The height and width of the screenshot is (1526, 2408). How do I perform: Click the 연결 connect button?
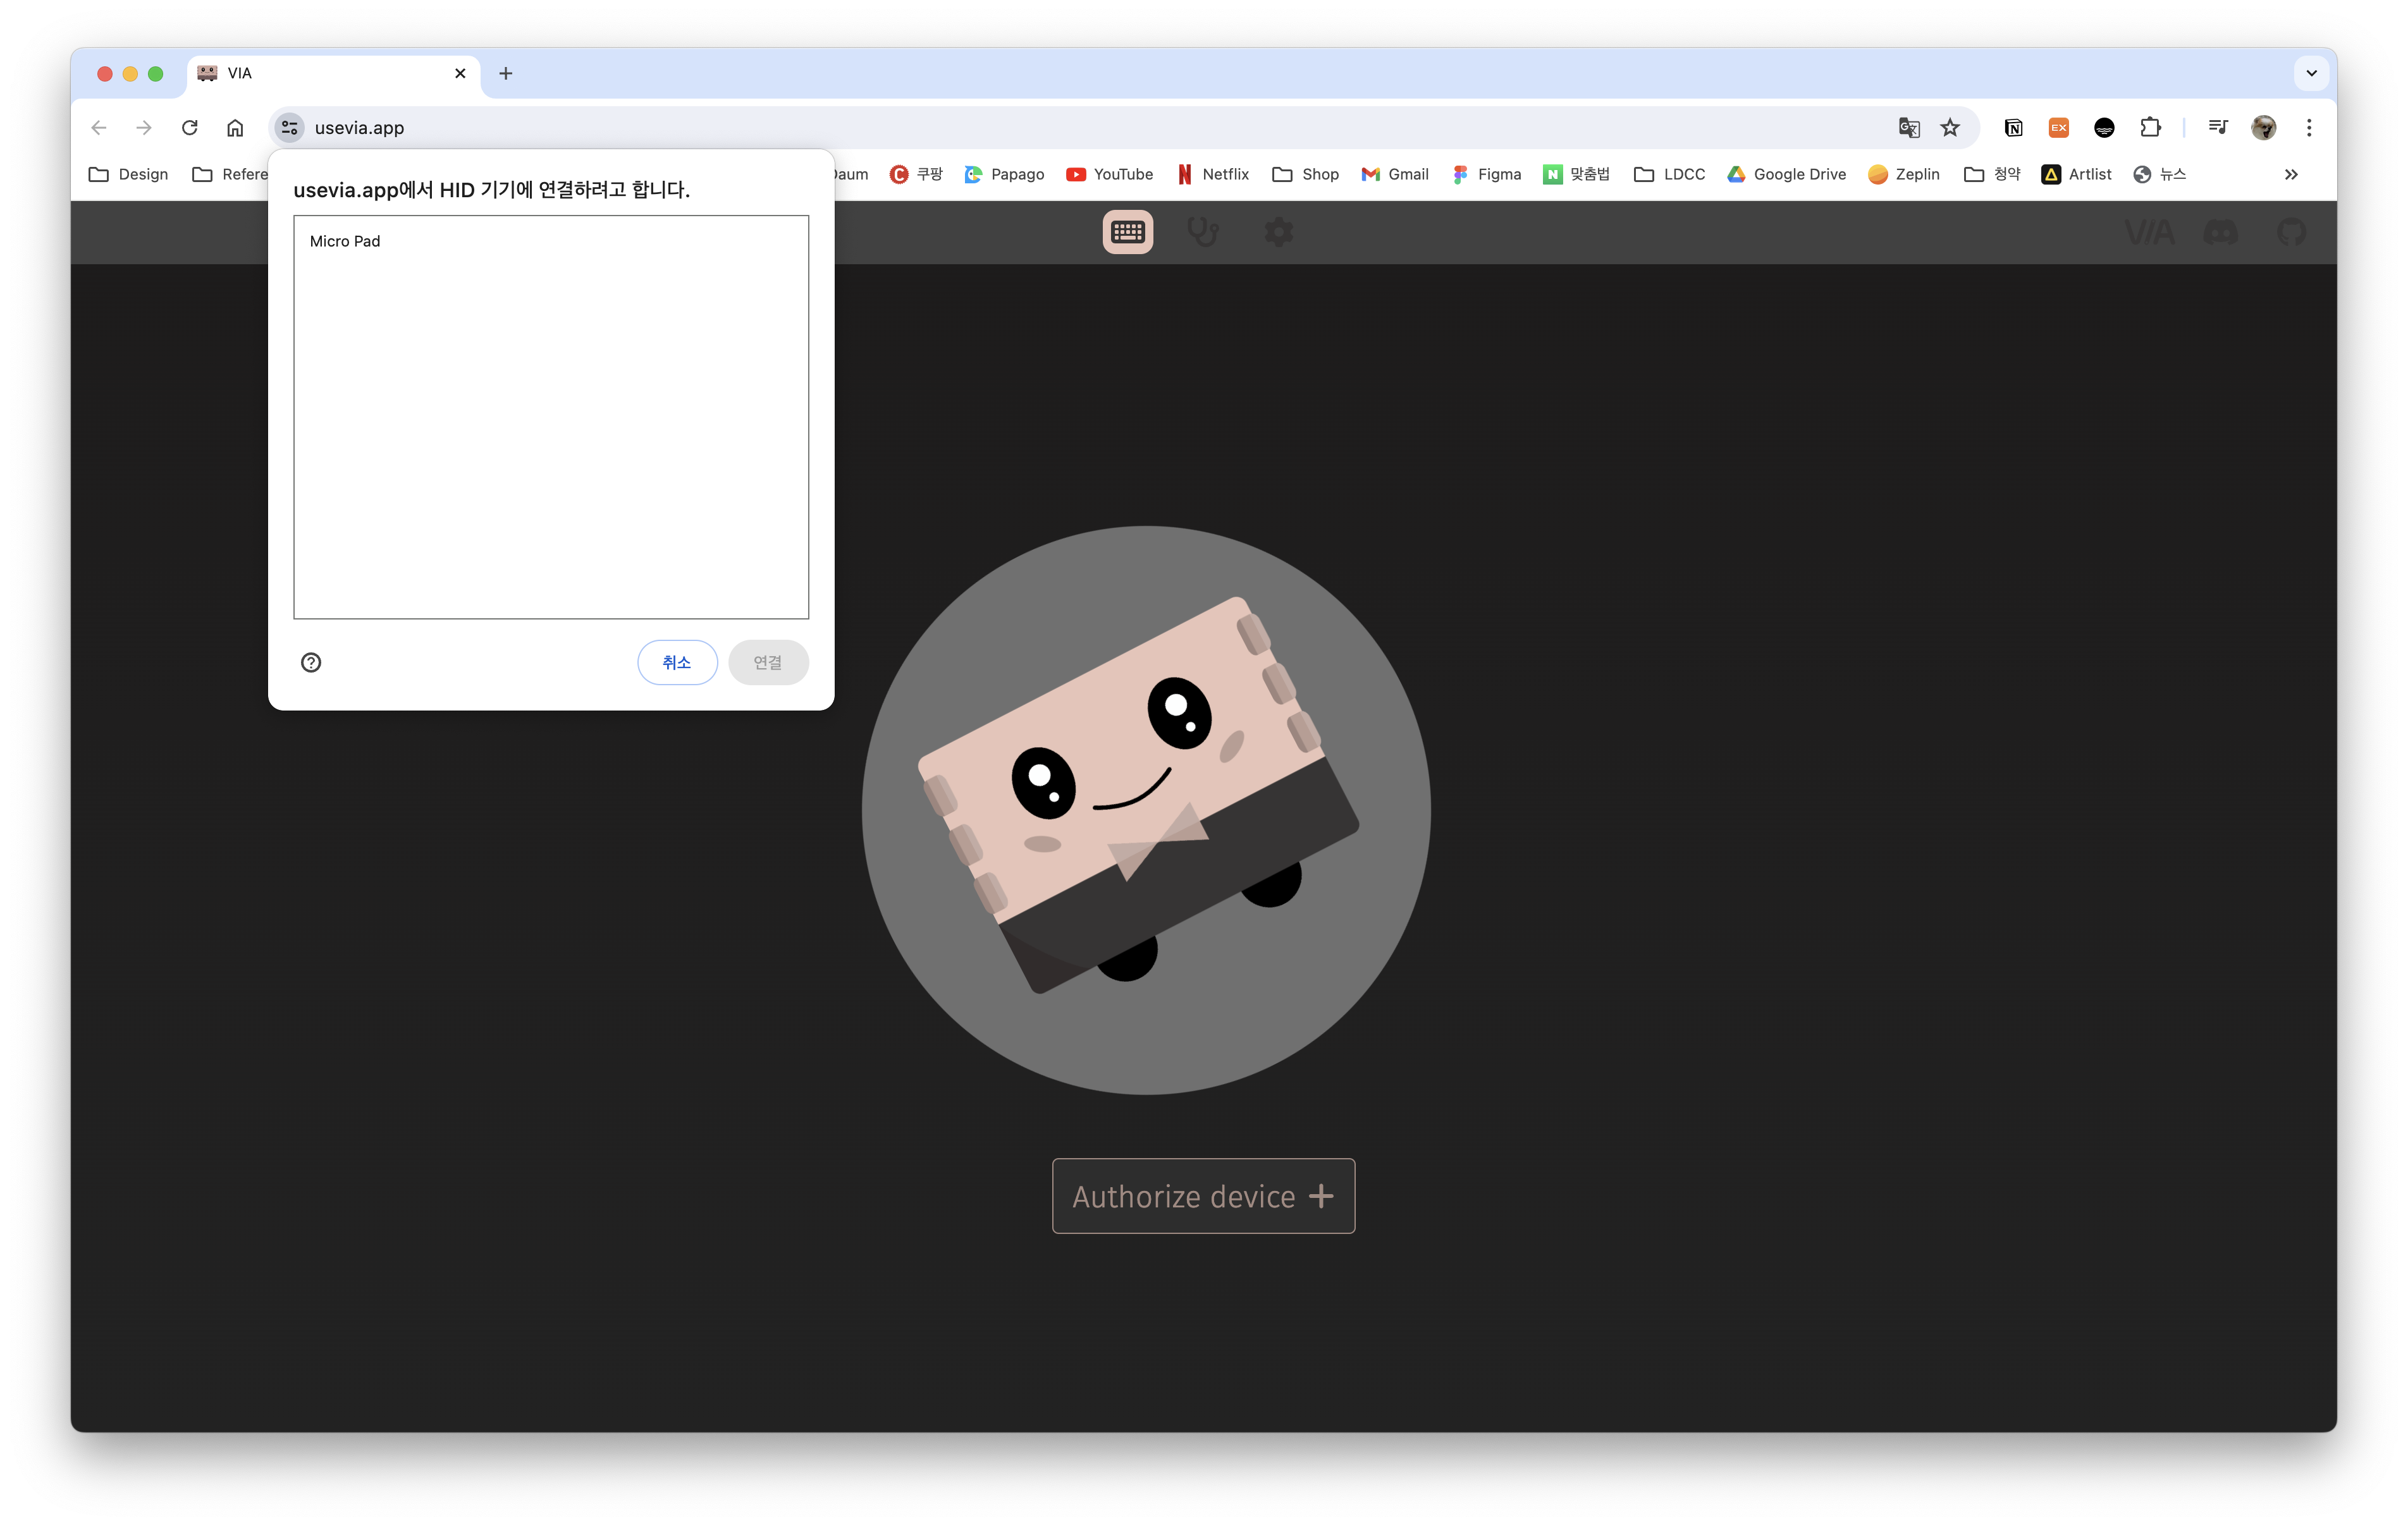click(767, 662)
